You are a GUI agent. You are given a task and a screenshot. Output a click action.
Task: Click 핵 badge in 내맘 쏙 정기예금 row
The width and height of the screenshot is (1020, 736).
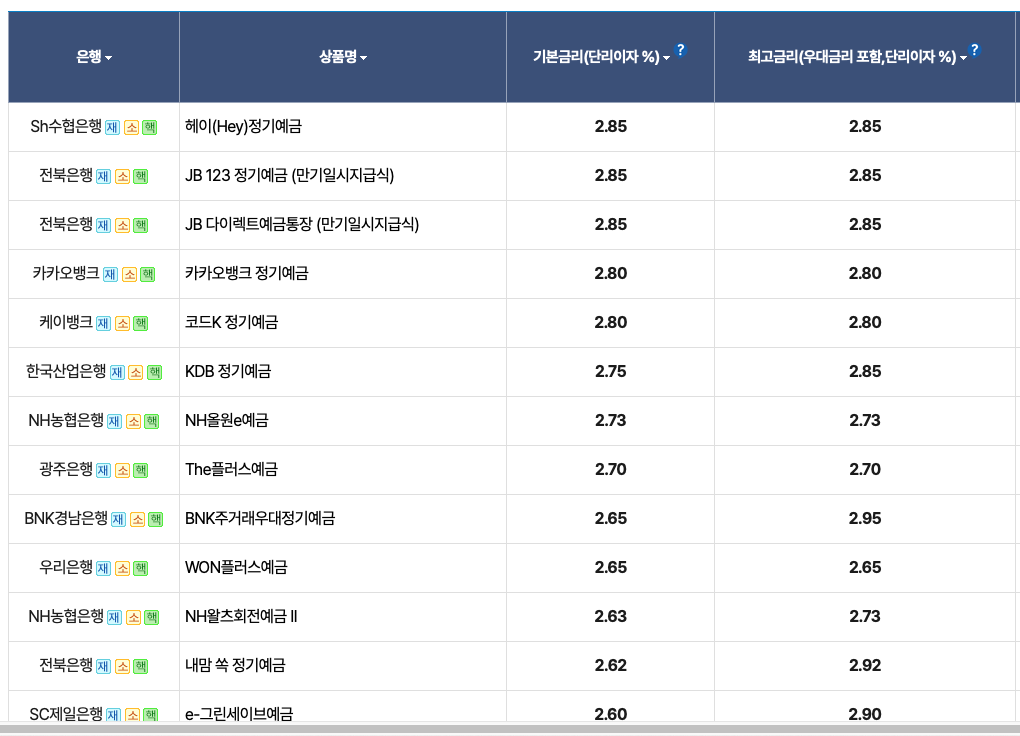[141, 666]
